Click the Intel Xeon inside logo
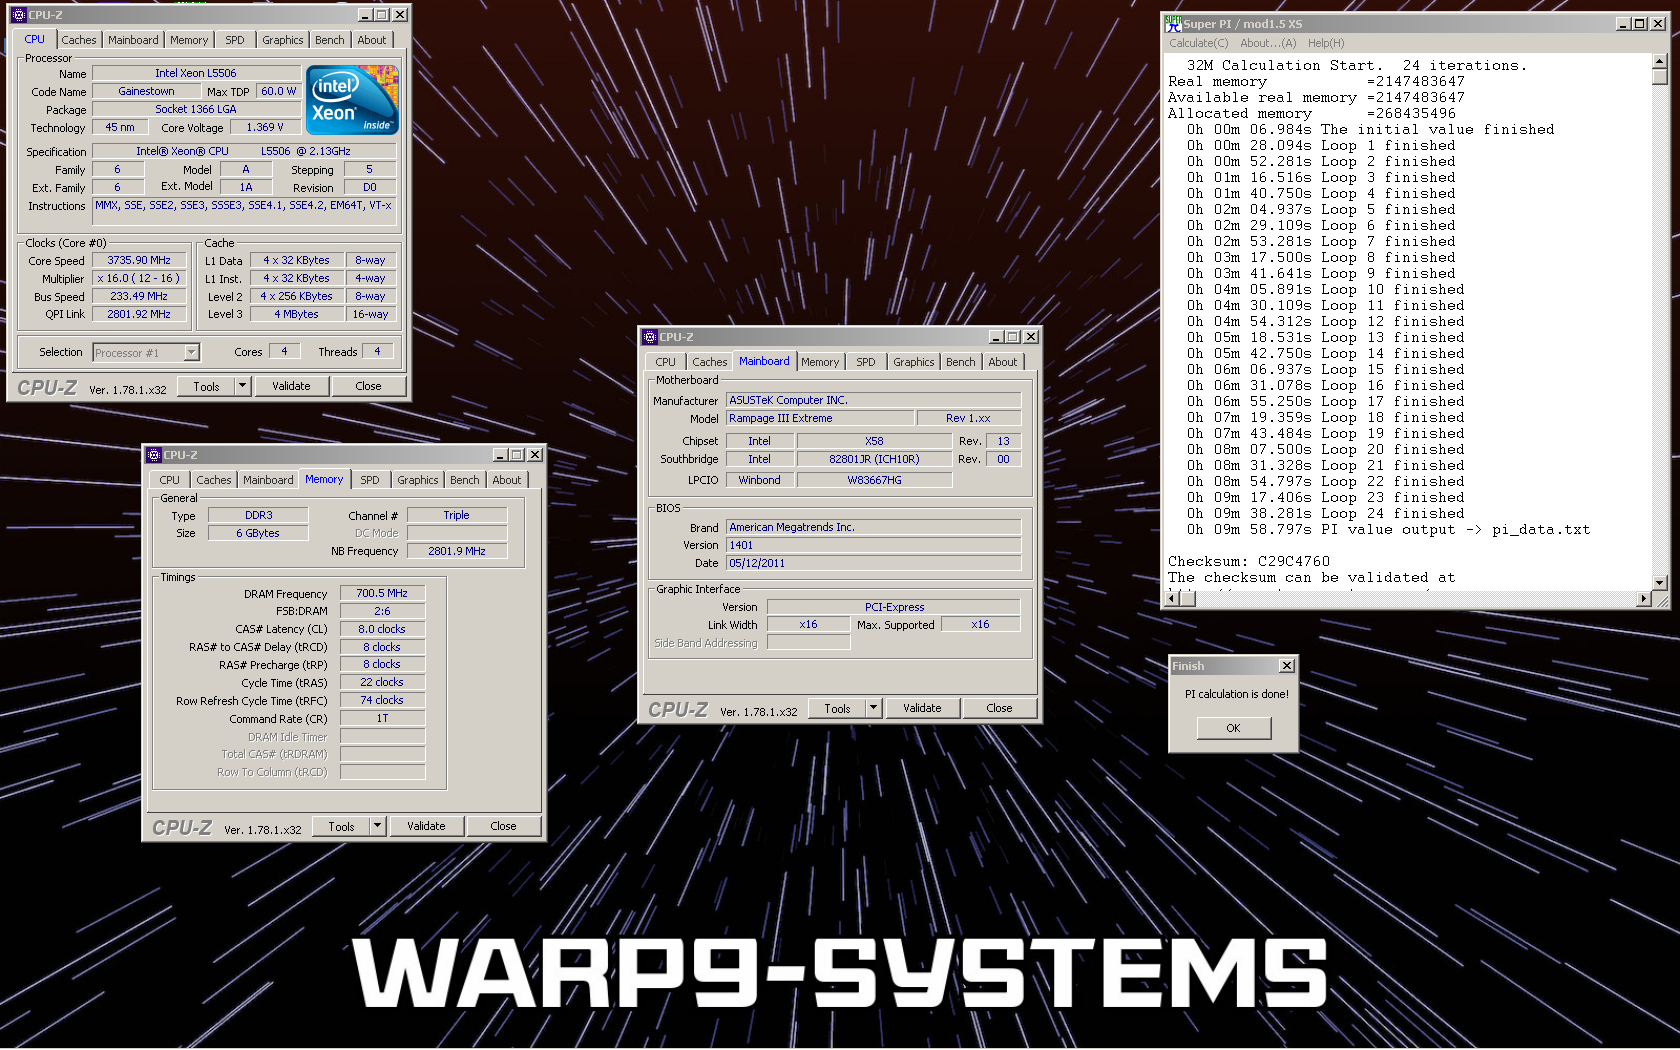Viewport: 1680px width, 1050px height. click(352, 99)
